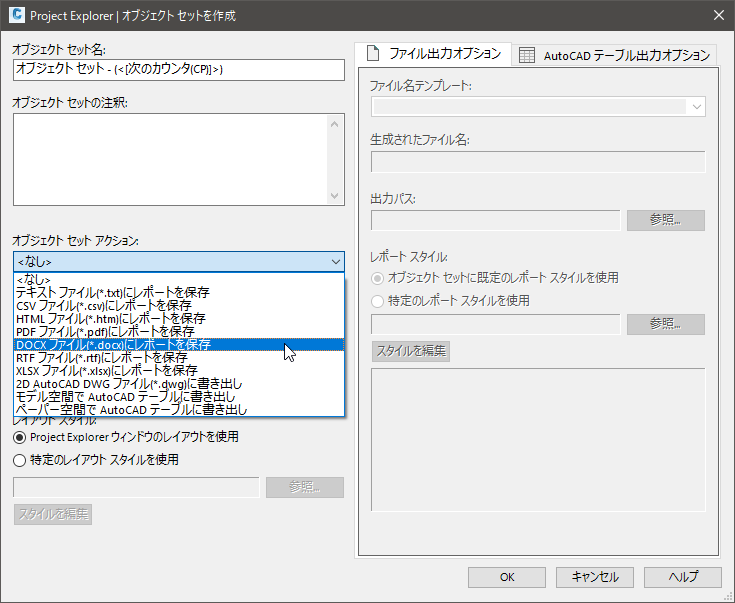735x603 pixels.
Task: Click the report style preview area
Action: tap(538, 439)
